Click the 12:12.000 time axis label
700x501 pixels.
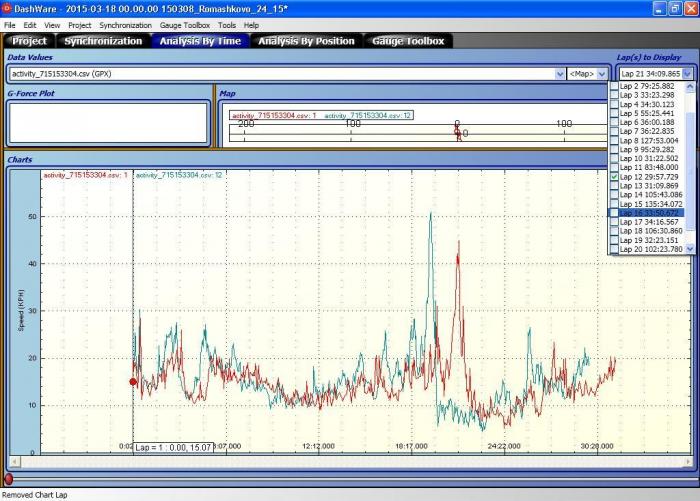tap(318, 446)
